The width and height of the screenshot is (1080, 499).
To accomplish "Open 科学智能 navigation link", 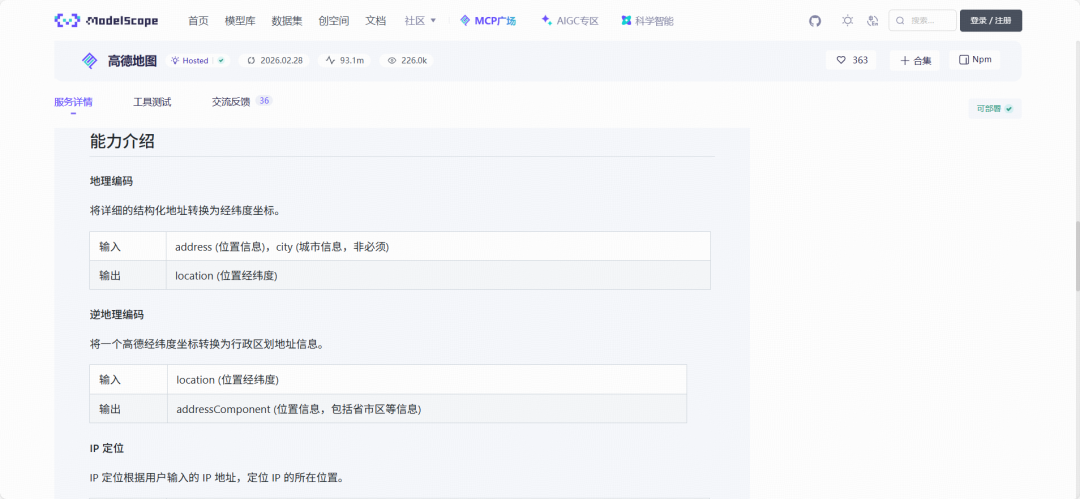I will (647, 21).
